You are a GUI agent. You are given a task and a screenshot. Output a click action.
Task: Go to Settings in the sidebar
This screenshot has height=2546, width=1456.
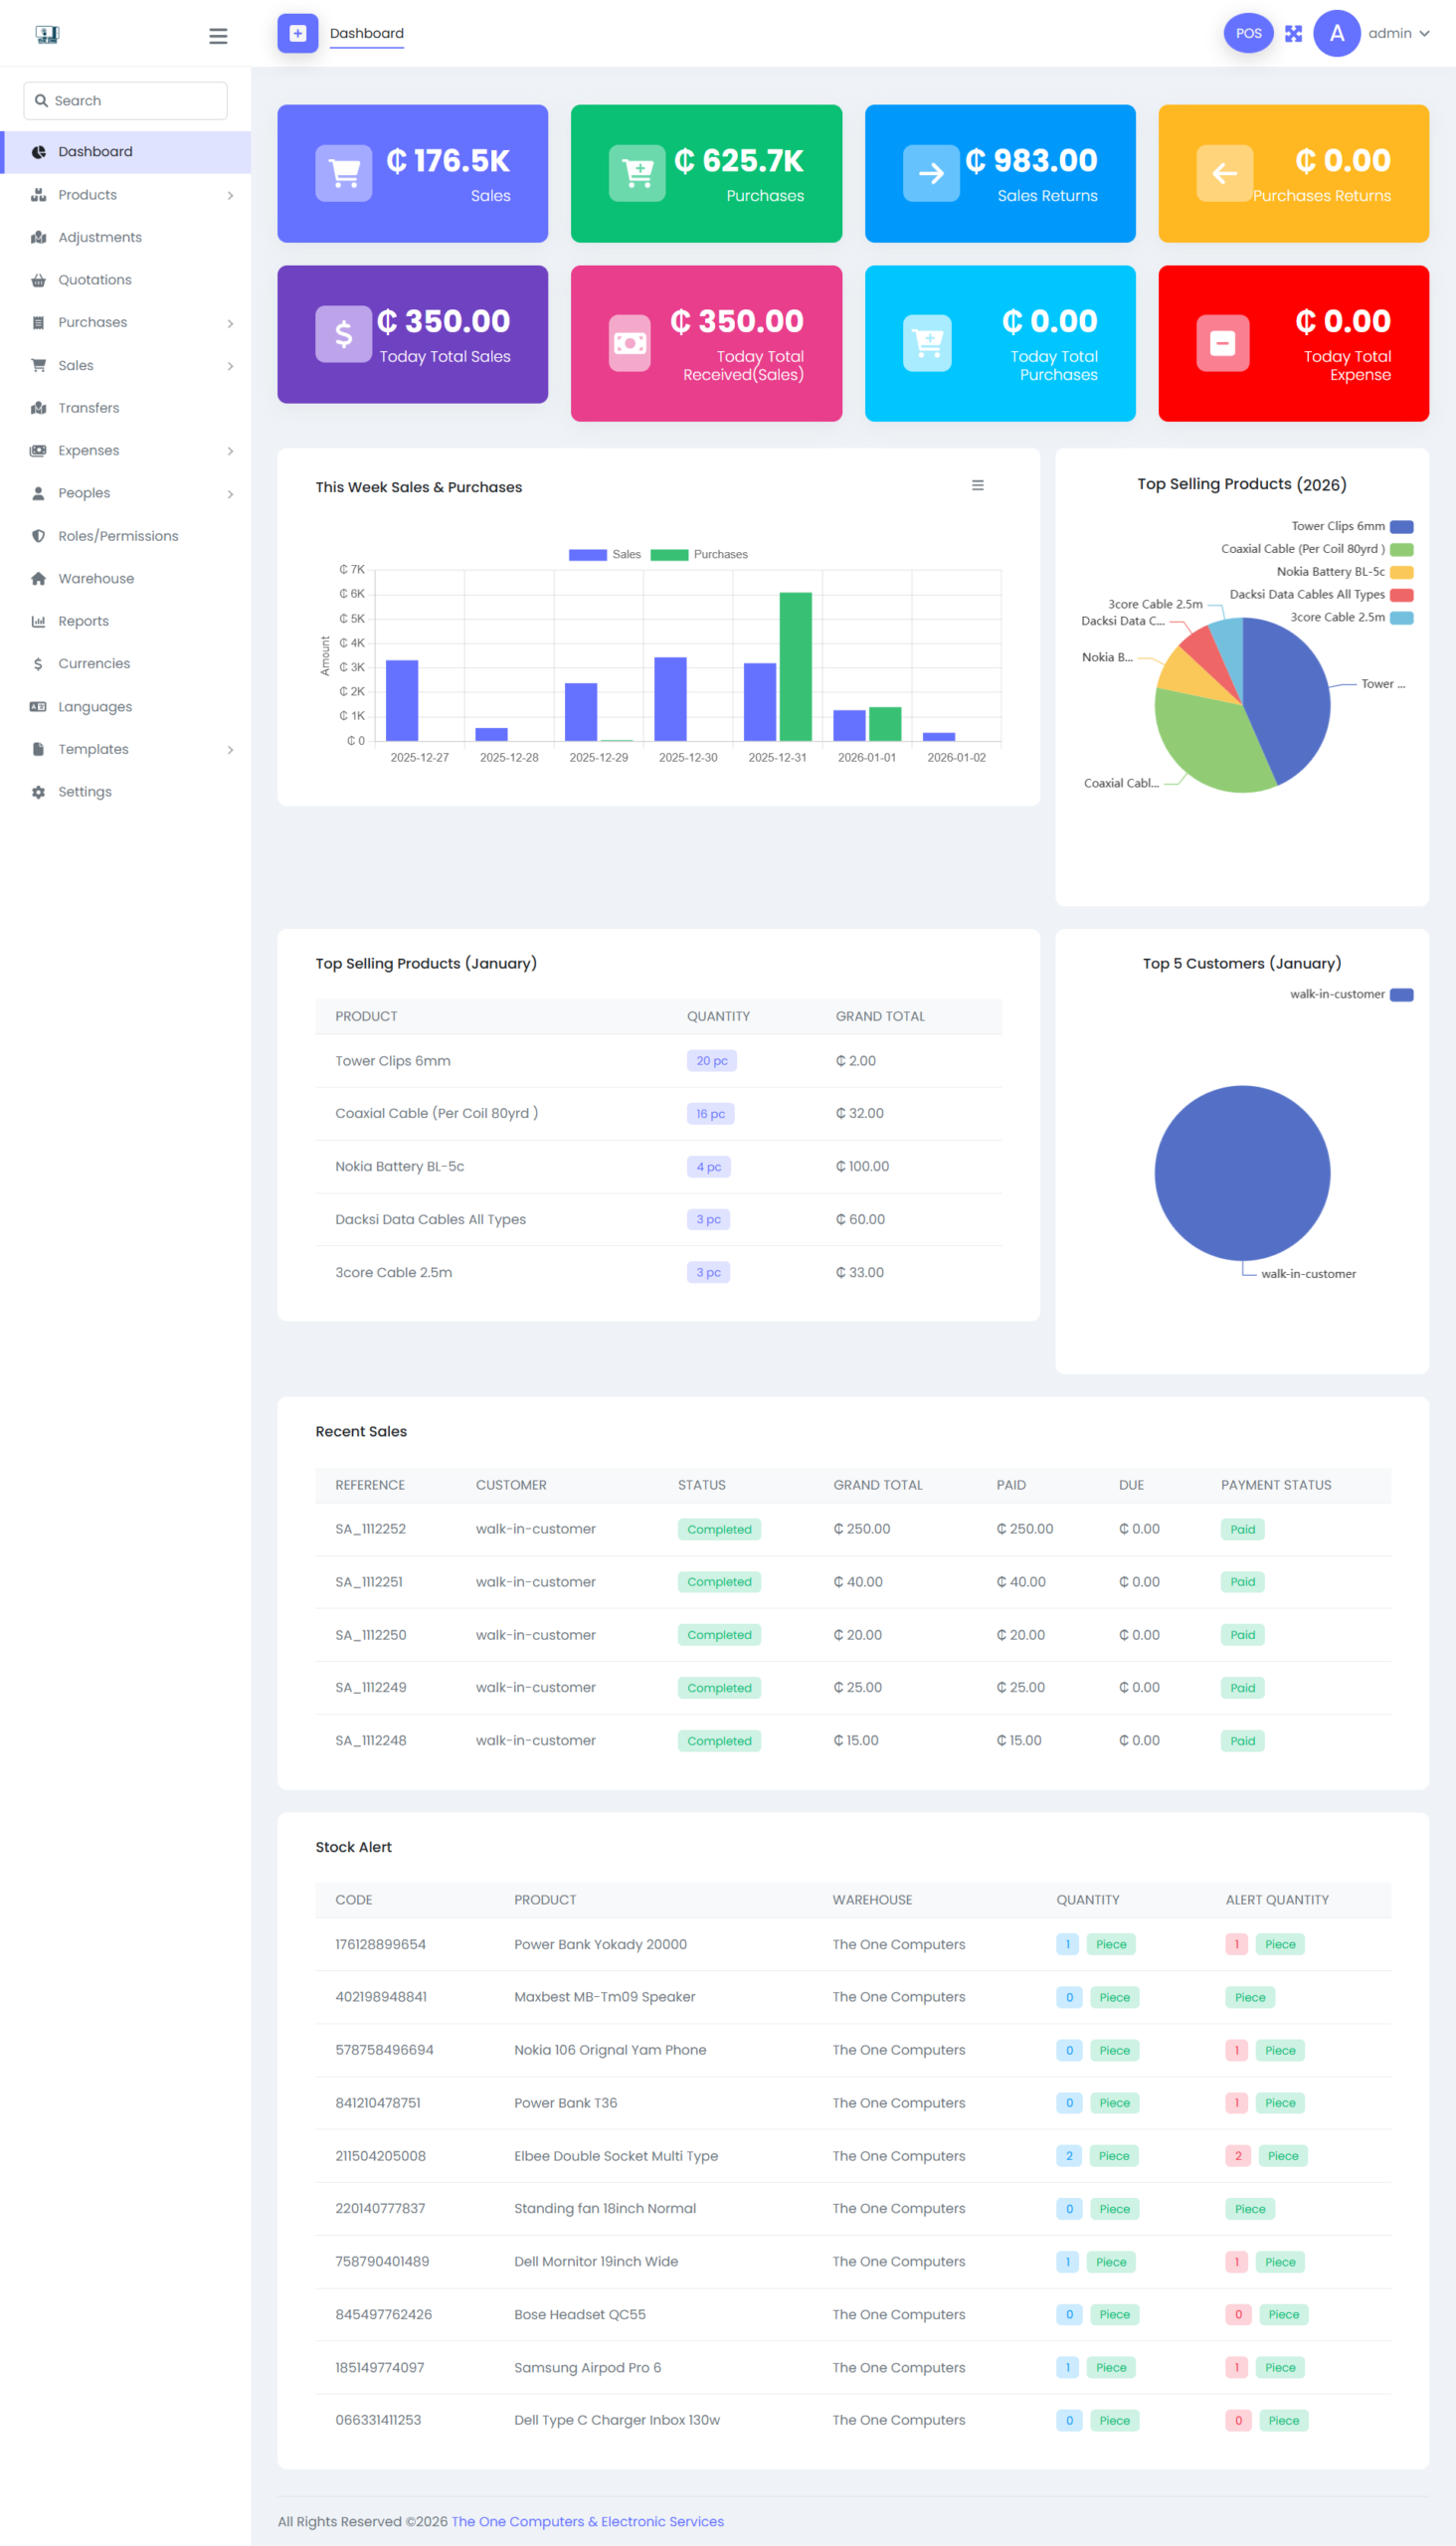coord(84,792)
